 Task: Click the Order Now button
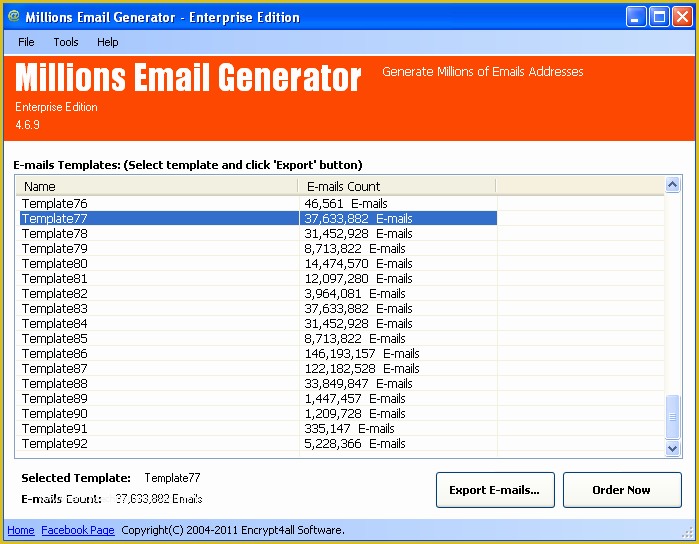pyautogui.click(x=622, y=490)
